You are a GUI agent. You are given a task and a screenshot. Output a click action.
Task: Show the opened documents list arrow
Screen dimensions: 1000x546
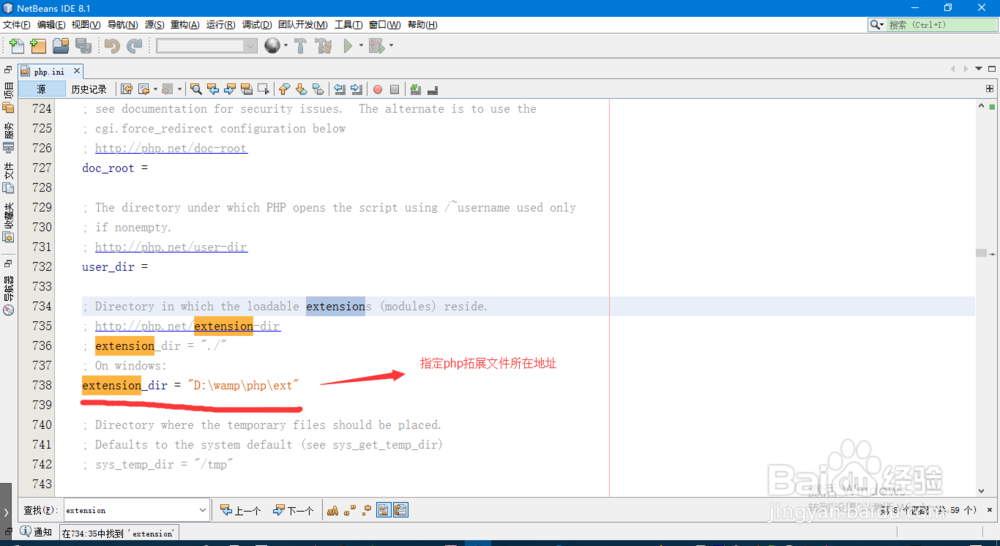tap(978, 68)
